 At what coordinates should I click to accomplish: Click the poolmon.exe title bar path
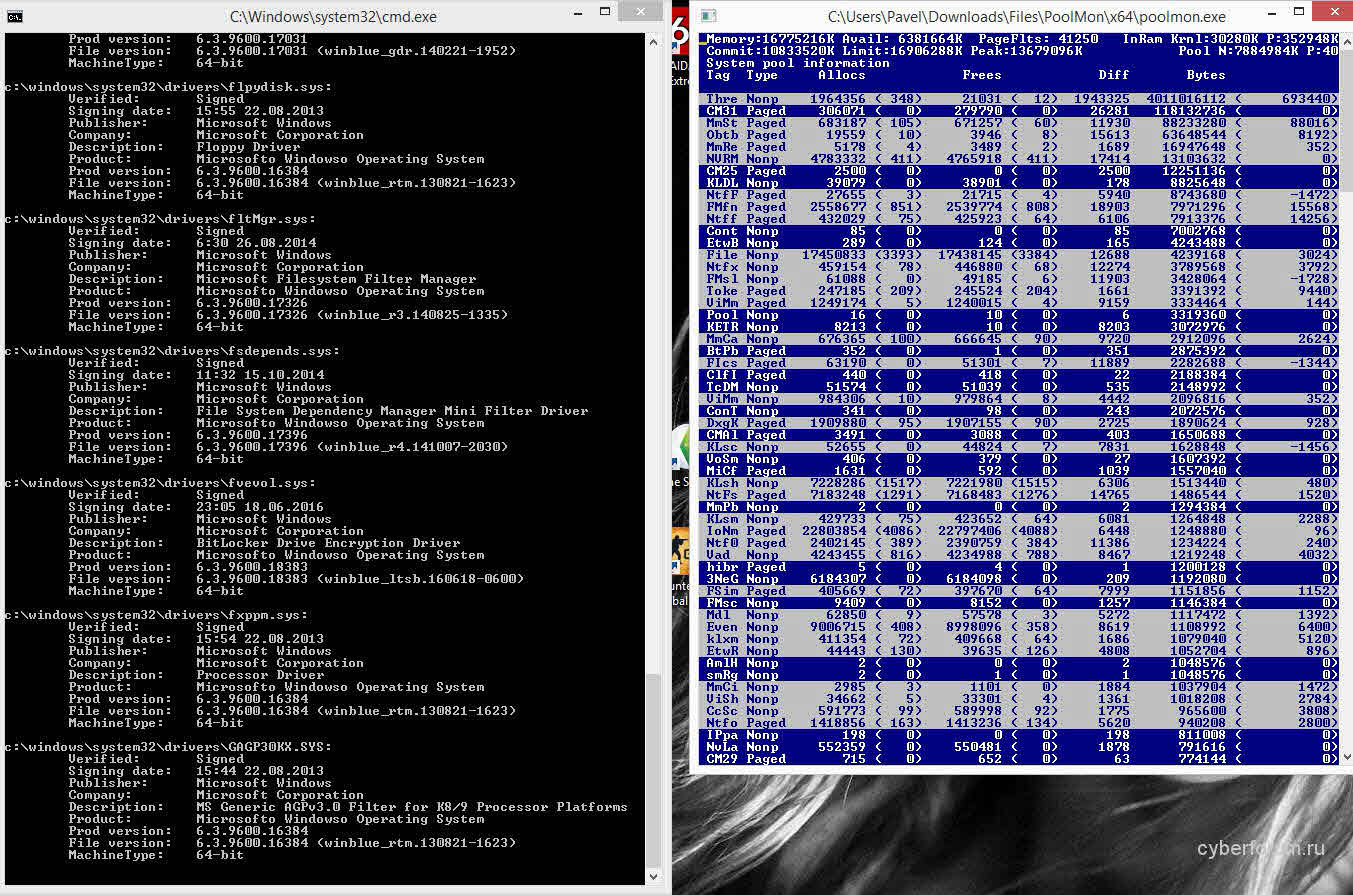point(1026,16)
